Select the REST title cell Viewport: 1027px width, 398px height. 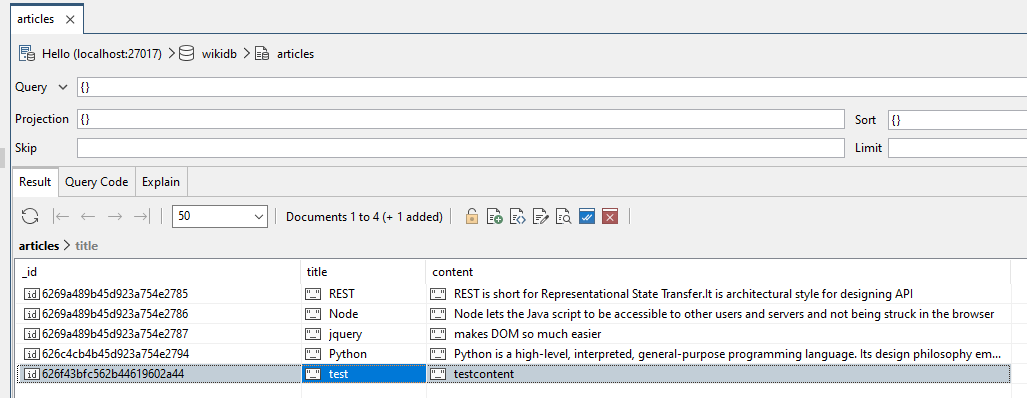pyautogui.click(x=364, y=294)
